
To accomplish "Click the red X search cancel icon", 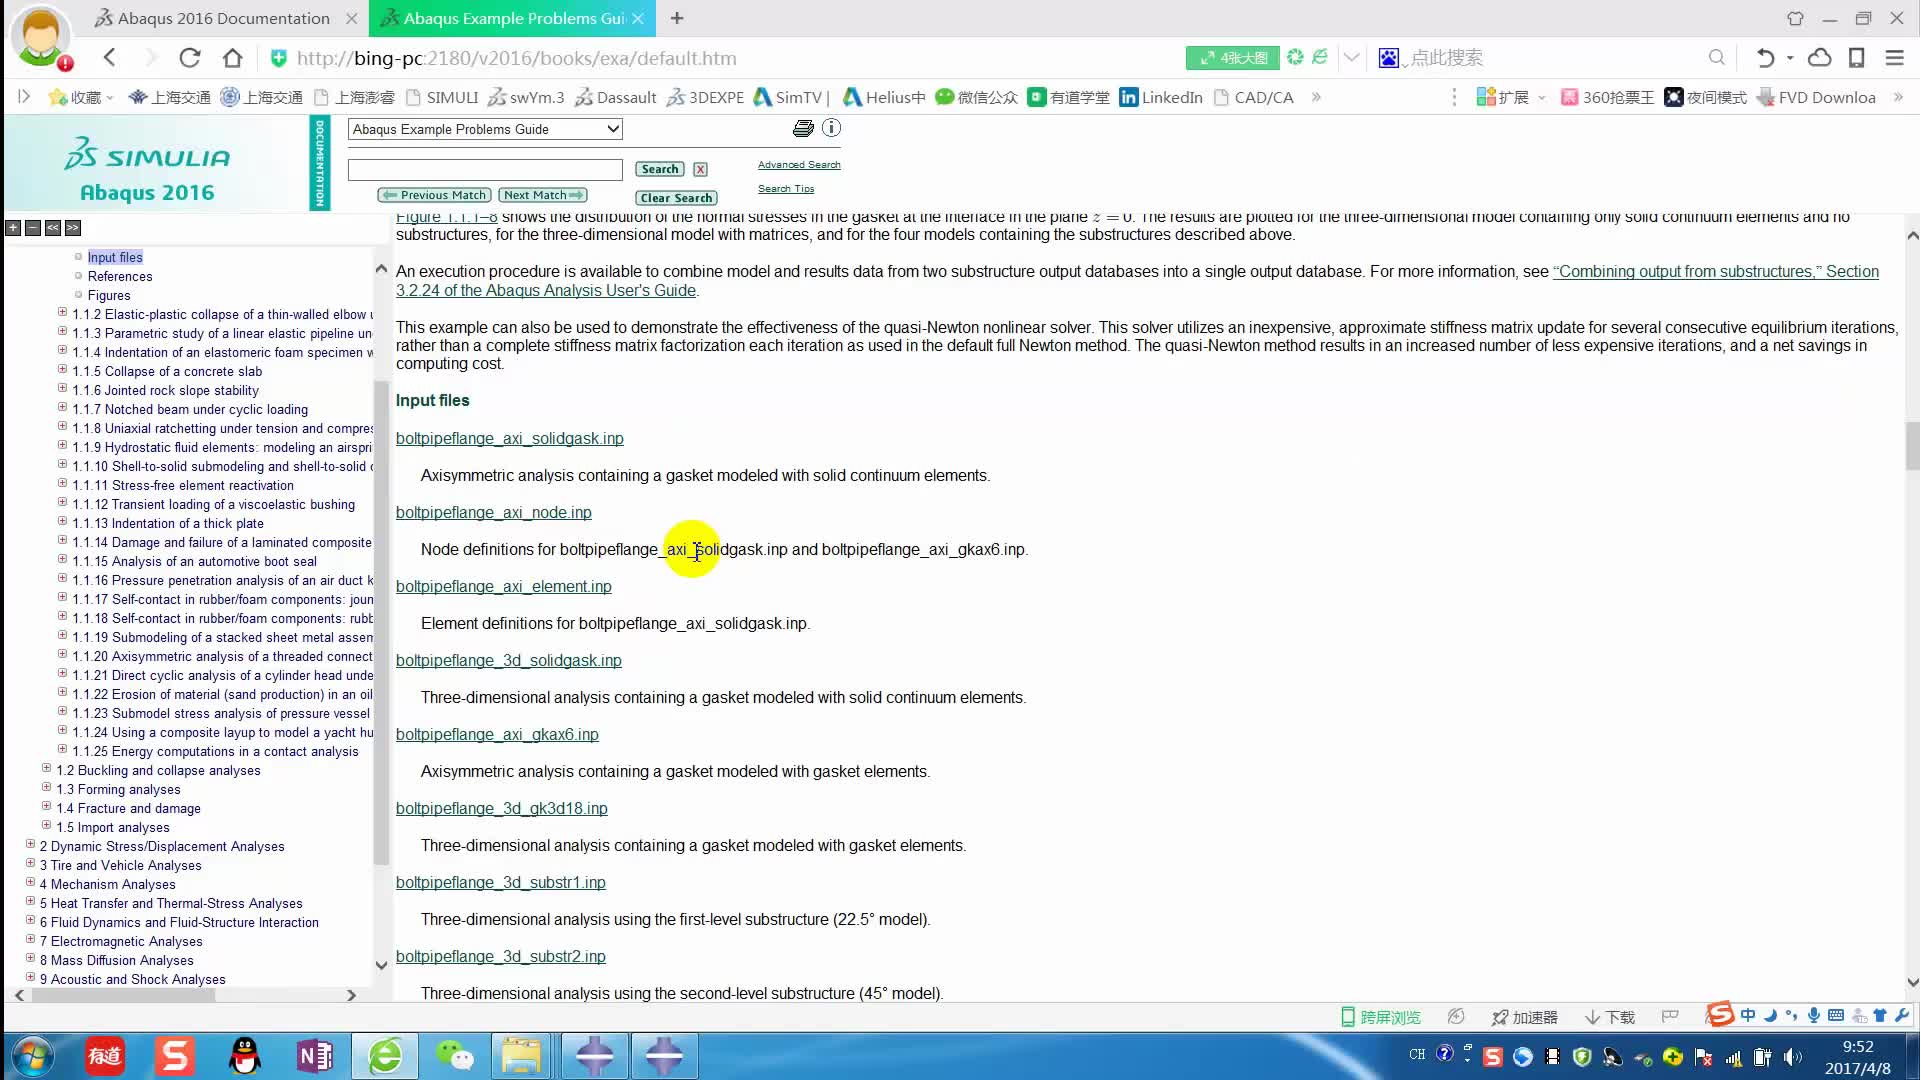I will coord(700,169).
